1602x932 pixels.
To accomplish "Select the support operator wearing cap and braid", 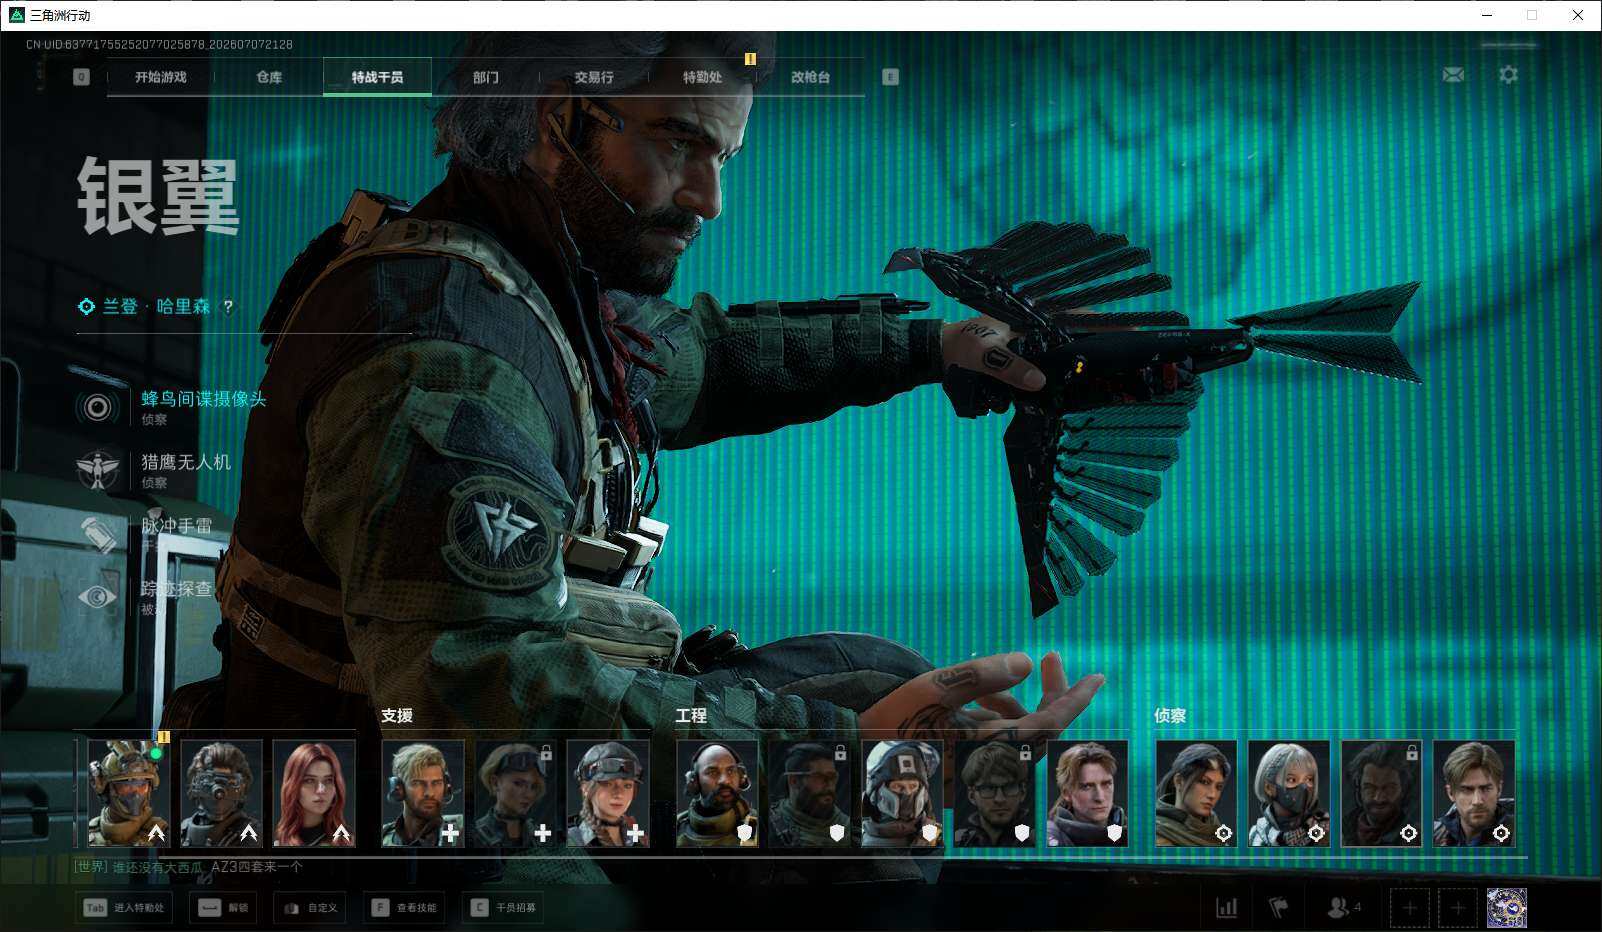I will click(x=608, y=794).
